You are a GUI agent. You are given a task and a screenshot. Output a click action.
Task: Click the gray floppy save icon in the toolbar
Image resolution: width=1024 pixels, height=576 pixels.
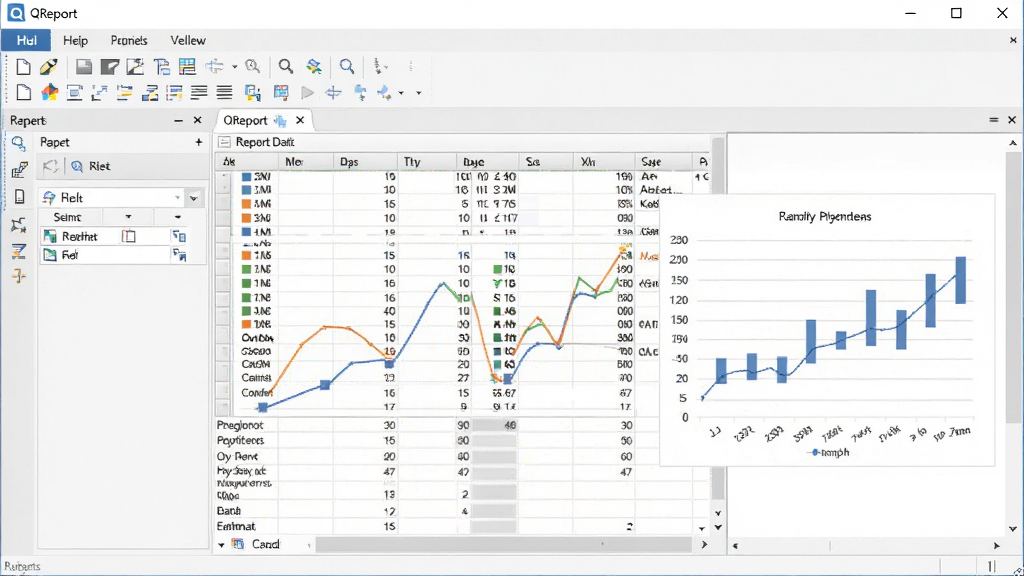[84, 67]
